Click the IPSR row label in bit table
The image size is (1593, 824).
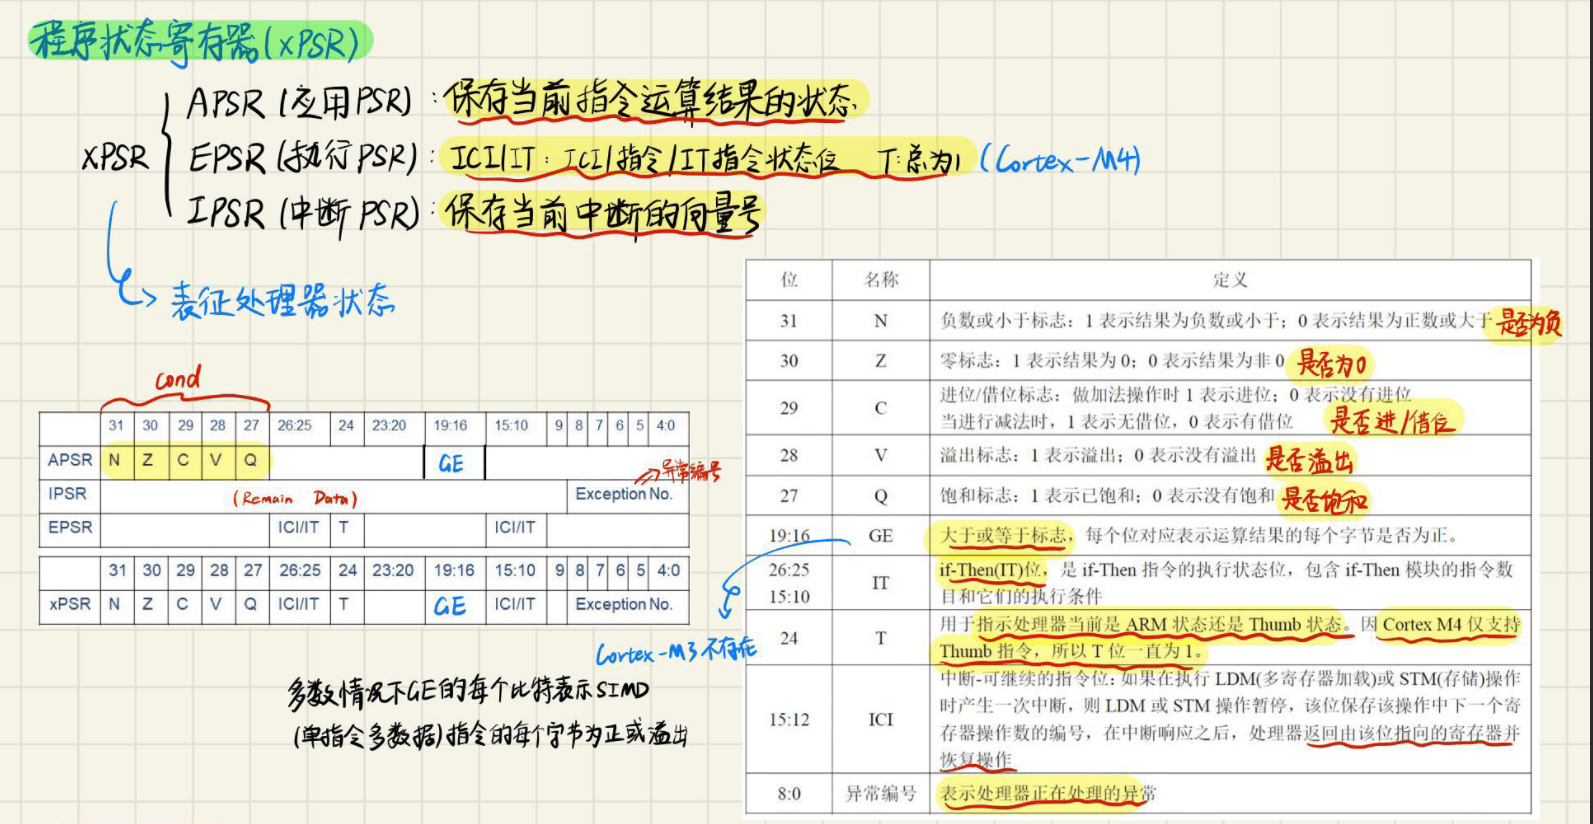68,493
